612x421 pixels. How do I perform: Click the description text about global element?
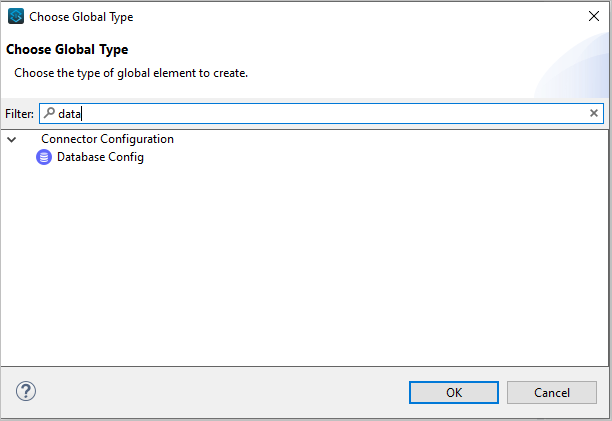coord(131,73)
